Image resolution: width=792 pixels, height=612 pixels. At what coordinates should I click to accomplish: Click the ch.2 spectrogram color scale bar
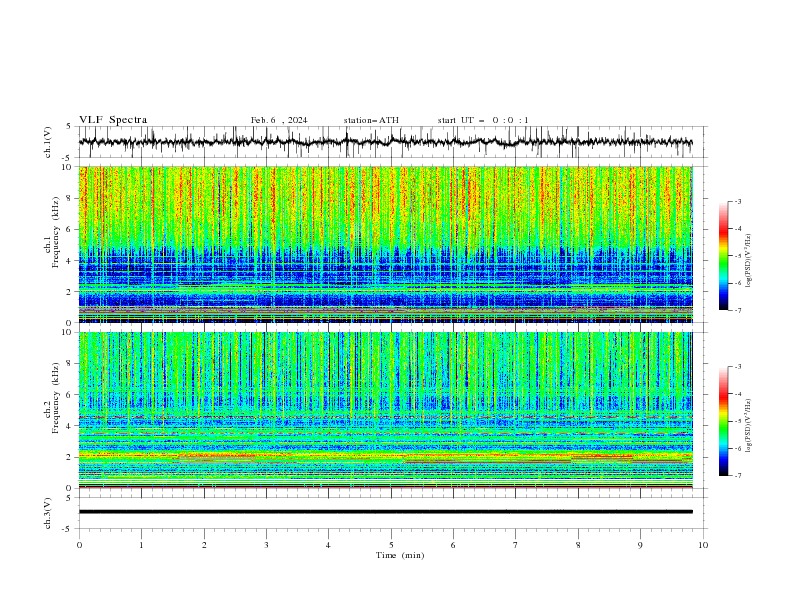click(723, 421)
